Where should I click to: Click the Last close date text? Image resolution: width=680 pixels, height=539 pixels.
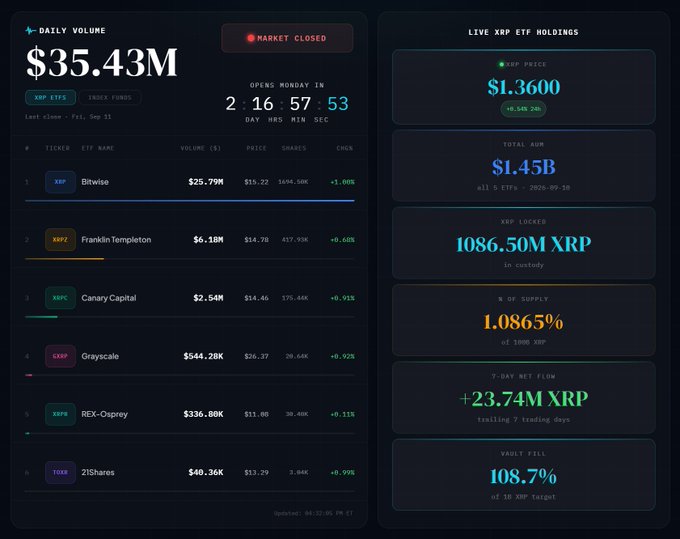pos(68,117)
